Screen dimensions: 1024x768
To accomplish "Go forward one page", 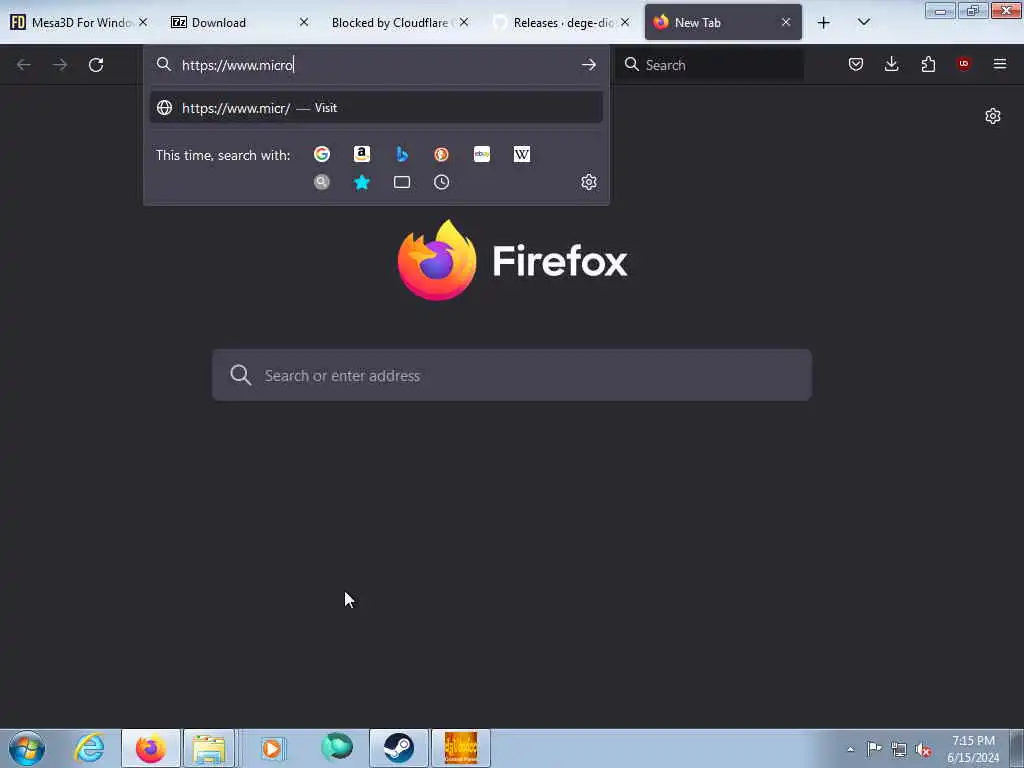I will pyautogui.click(x=60, y=65).
